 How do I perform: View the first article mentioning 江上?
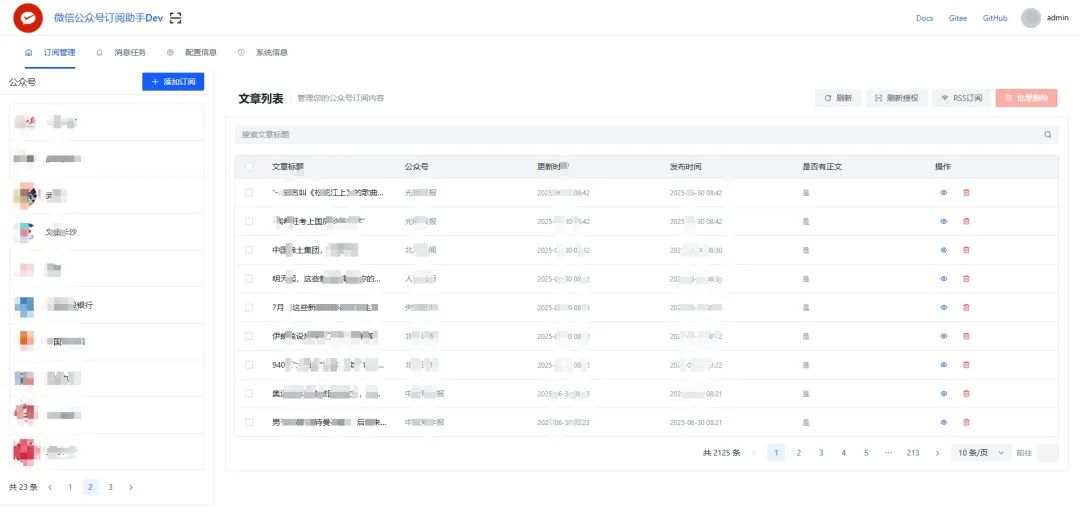(944, 193)
